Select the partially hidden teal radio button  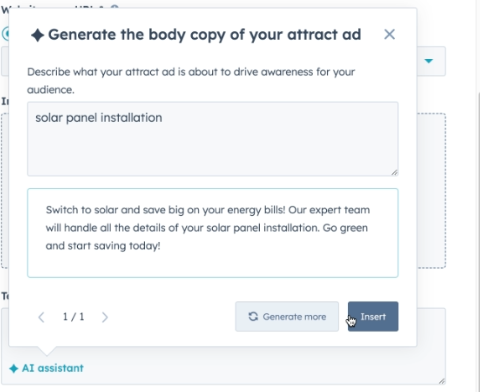pos(5,34)
